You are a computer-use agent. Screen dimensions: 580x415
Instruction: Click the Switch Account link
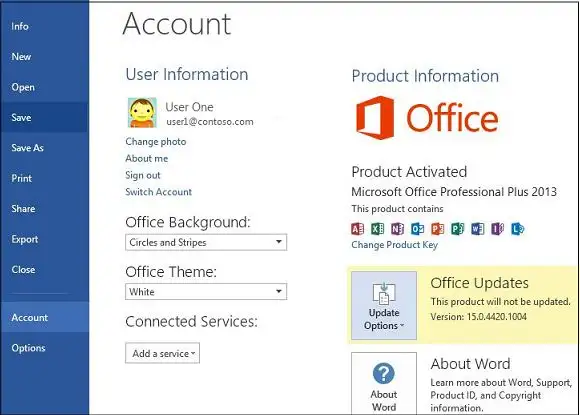tap(158, 192)
